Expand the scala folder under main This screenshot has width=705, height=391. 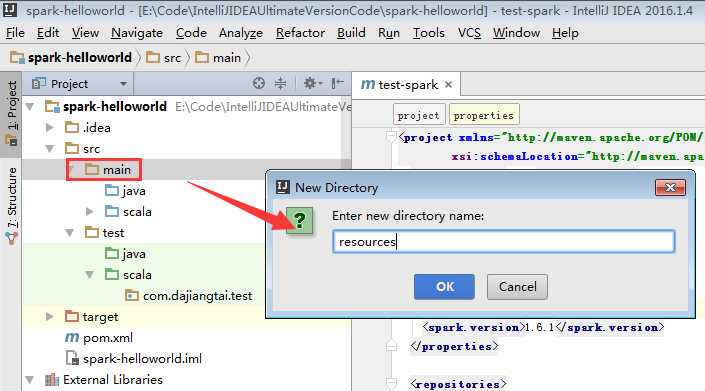click(90, 212)
